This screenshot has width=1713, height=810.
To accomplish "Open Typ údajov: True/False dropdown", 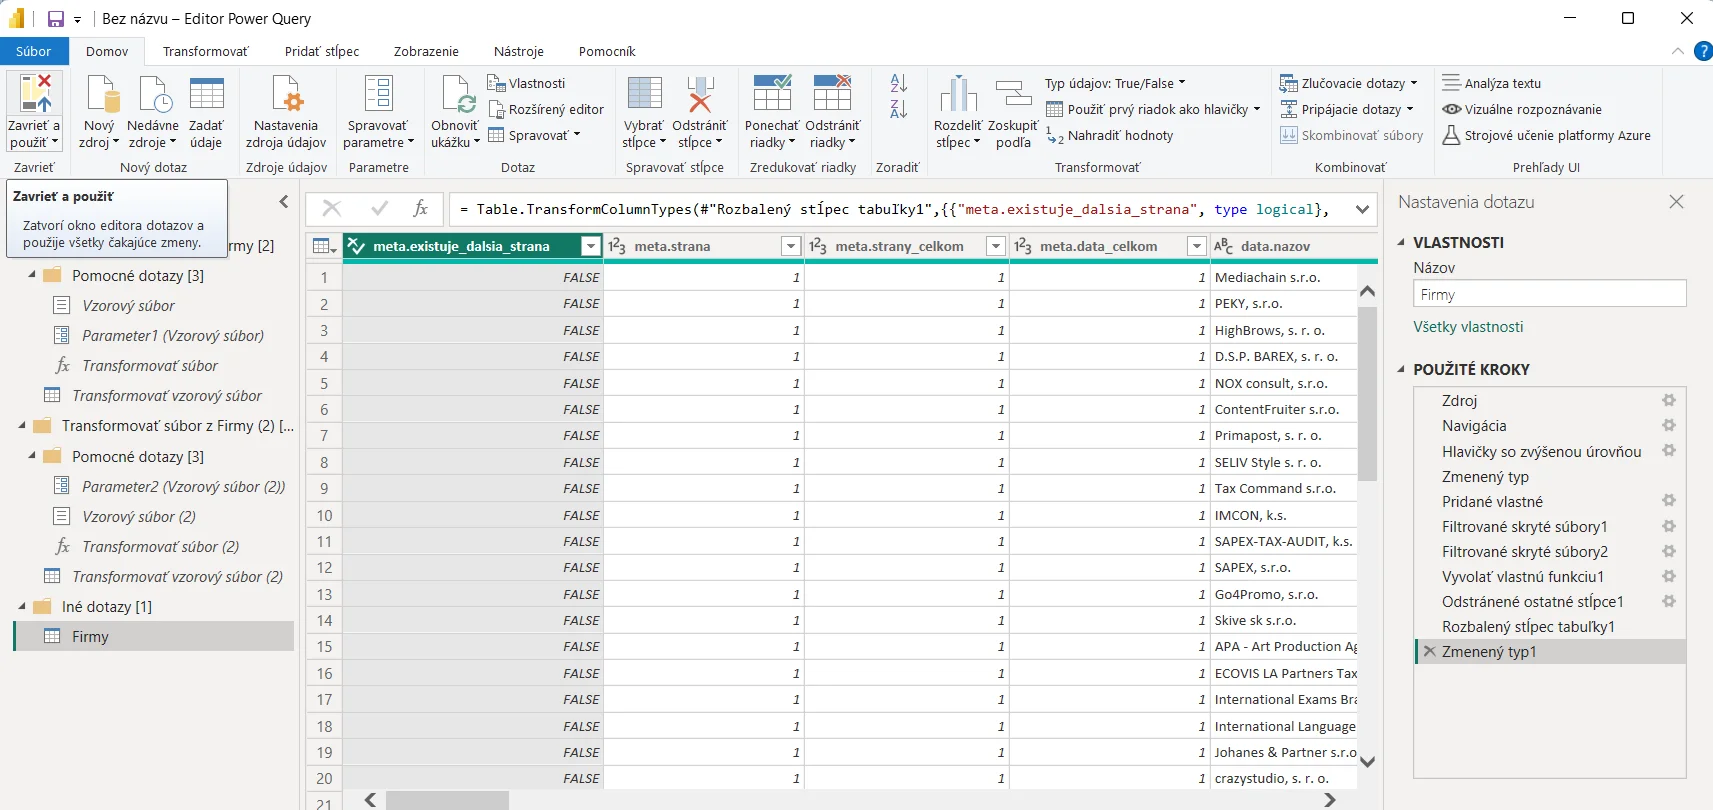I will [1115, 83].
